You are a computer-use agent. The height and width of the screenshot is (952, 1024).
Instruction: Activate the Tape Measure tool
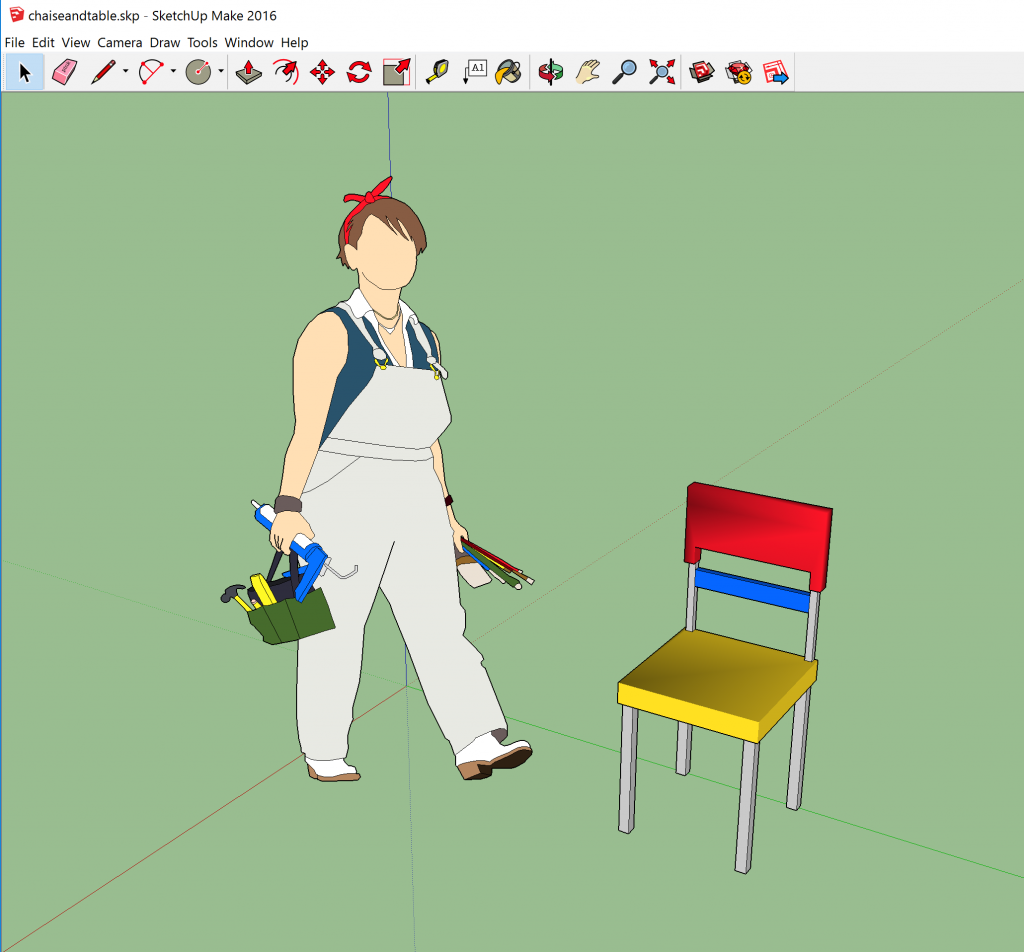point(437,72)
